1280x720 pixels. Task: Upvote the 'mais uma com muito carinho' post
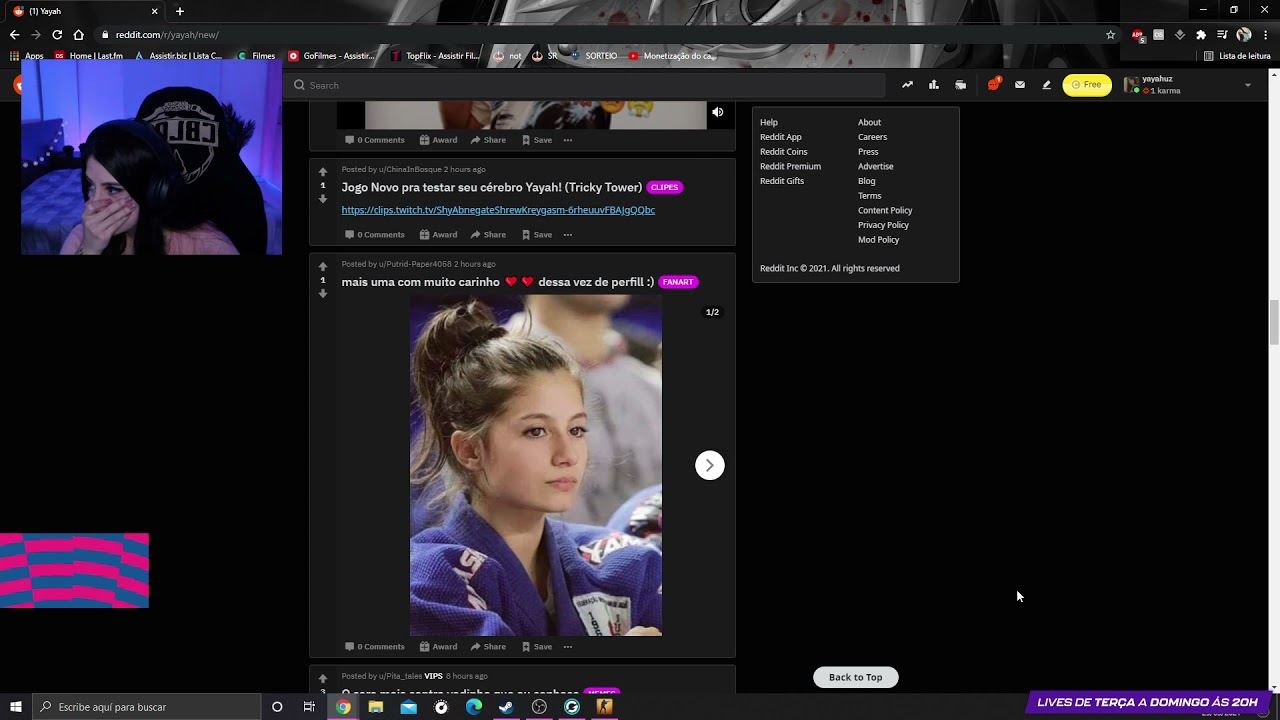point(323,266)
